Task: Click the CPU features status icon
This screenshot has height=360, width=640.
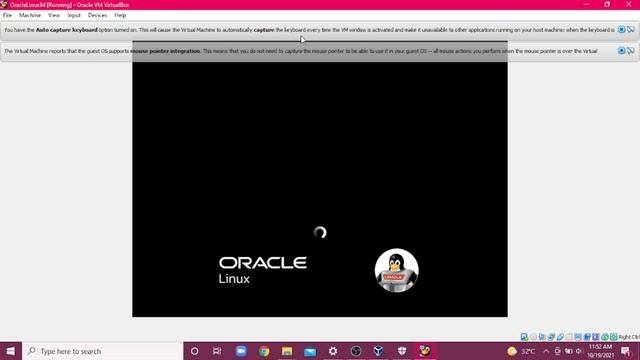Action: click(x=596, y=337)
